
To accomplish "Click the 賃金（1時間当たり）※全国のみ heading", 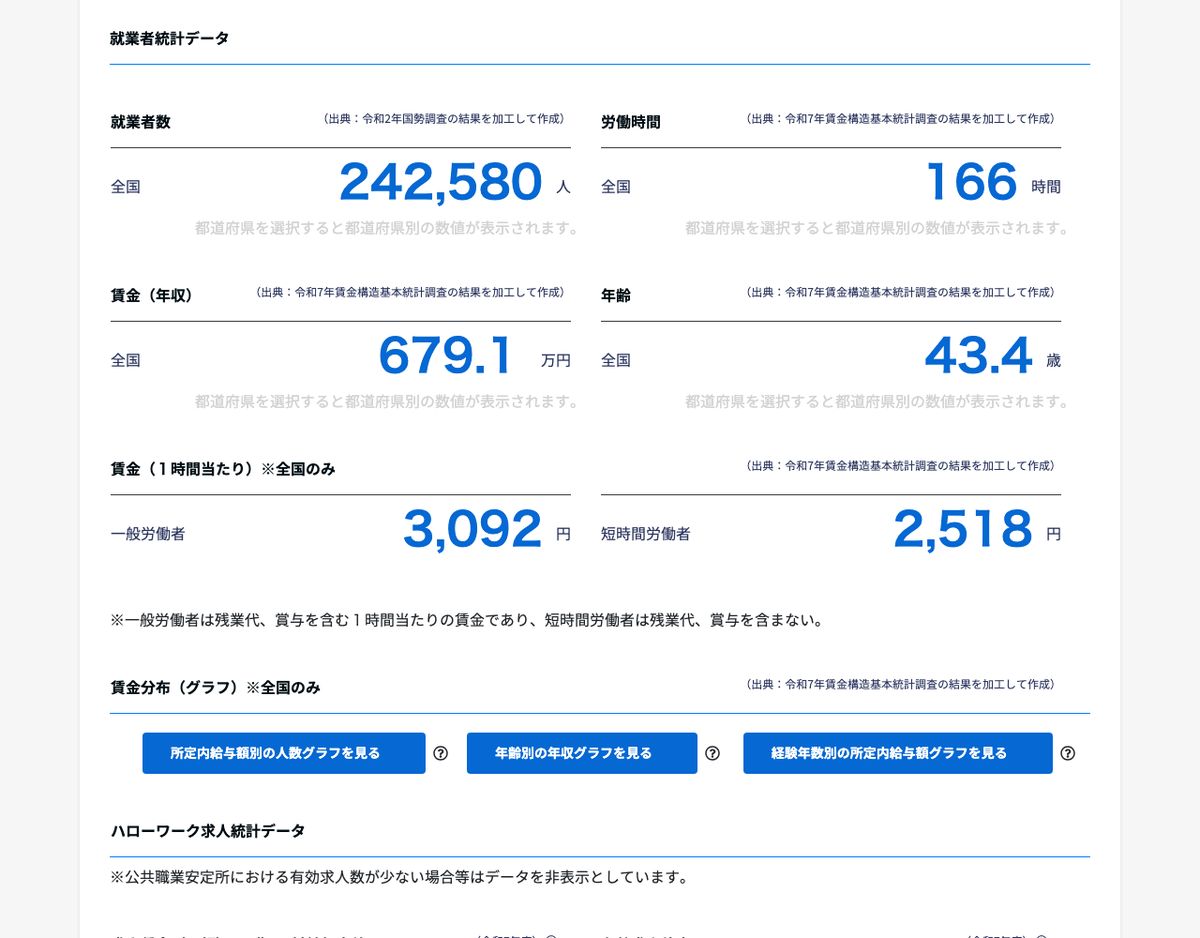I will [223, 469].
